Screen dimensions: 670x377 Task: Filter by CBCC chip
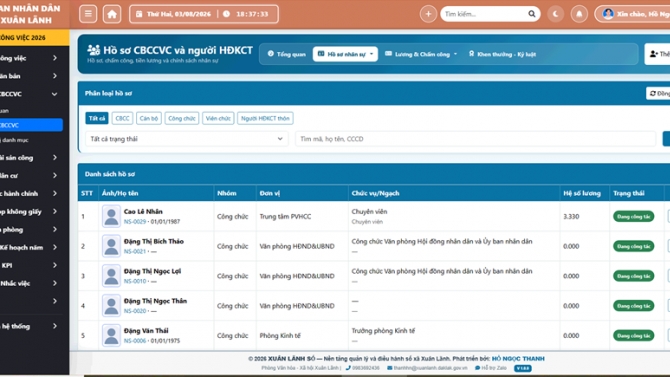click(122, 118)
